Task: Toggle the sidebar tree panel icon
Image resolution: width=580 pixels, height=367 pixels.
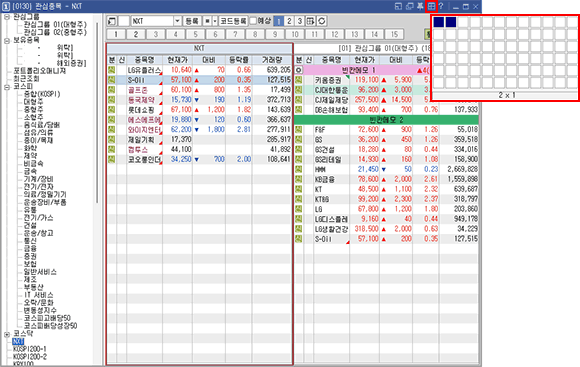Action: [112, 21]
